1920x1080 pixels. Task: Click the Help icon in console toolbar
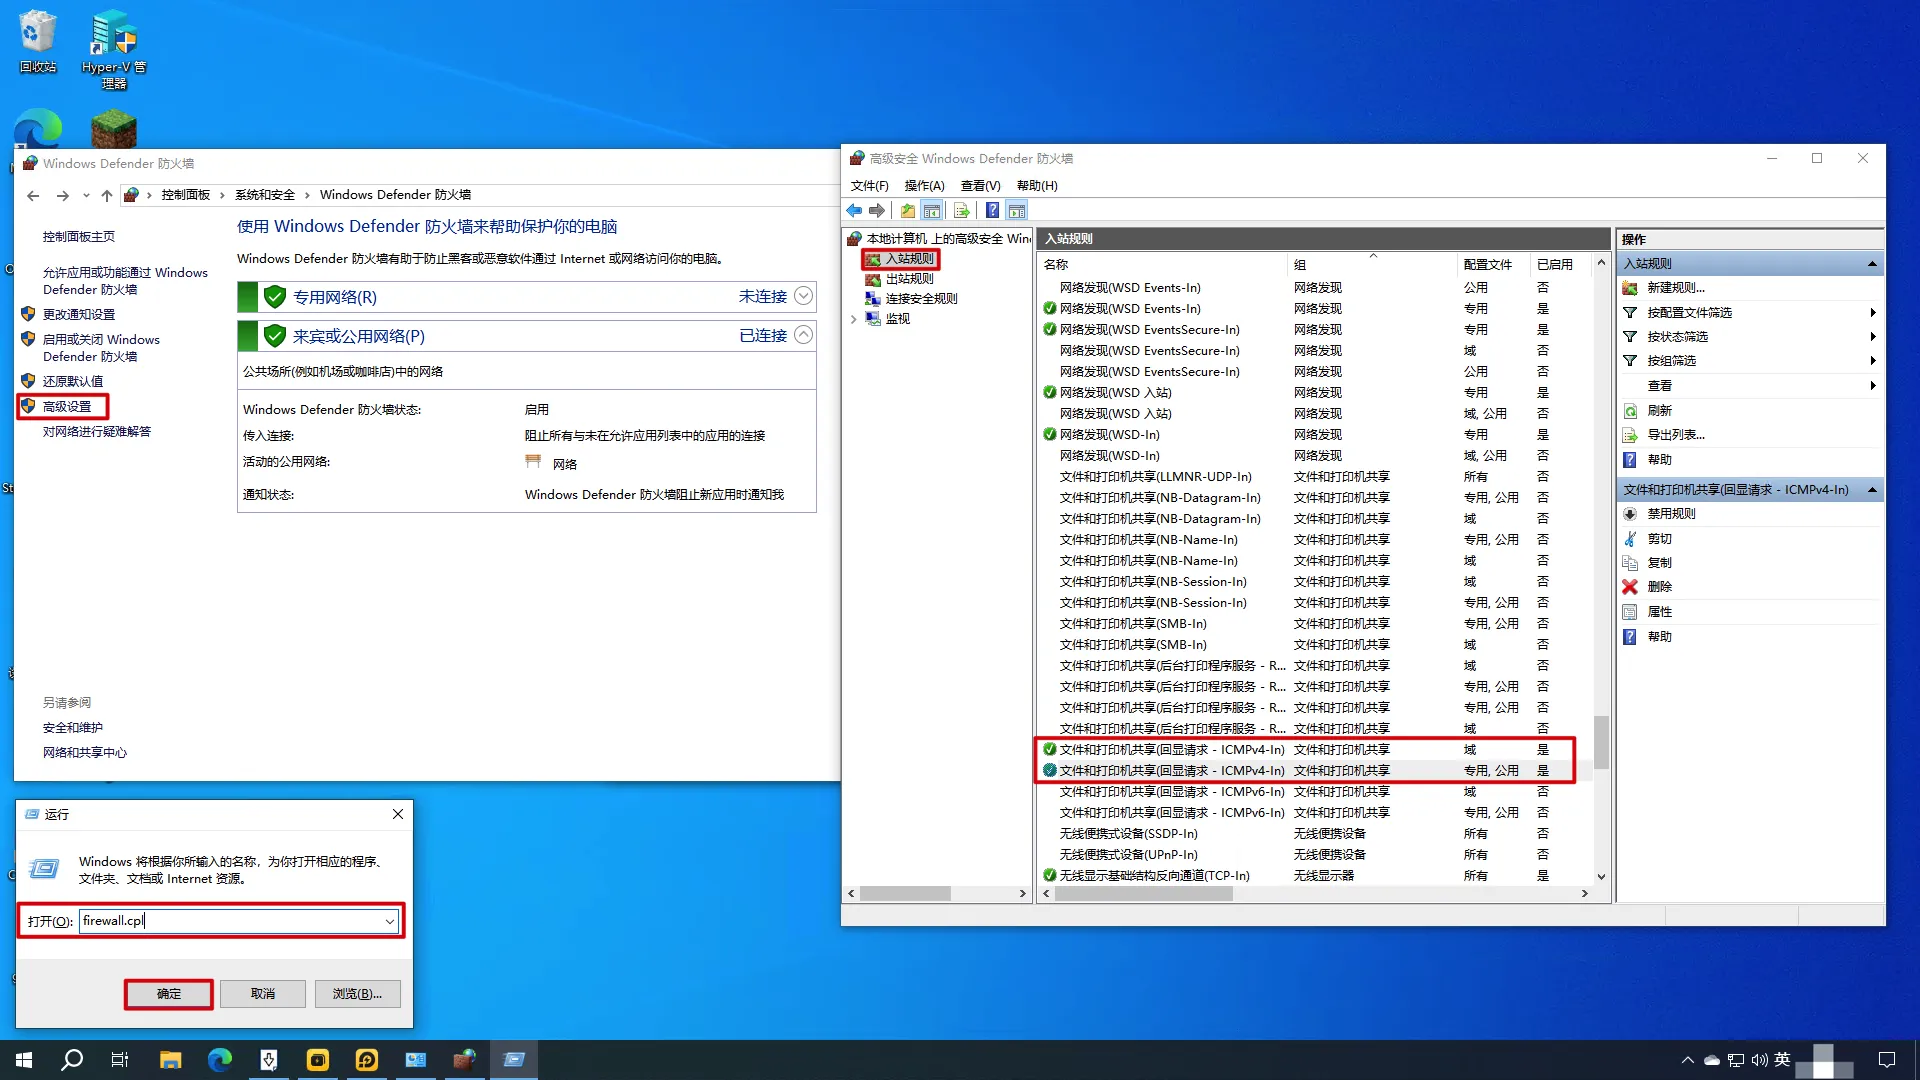point(991,210)
